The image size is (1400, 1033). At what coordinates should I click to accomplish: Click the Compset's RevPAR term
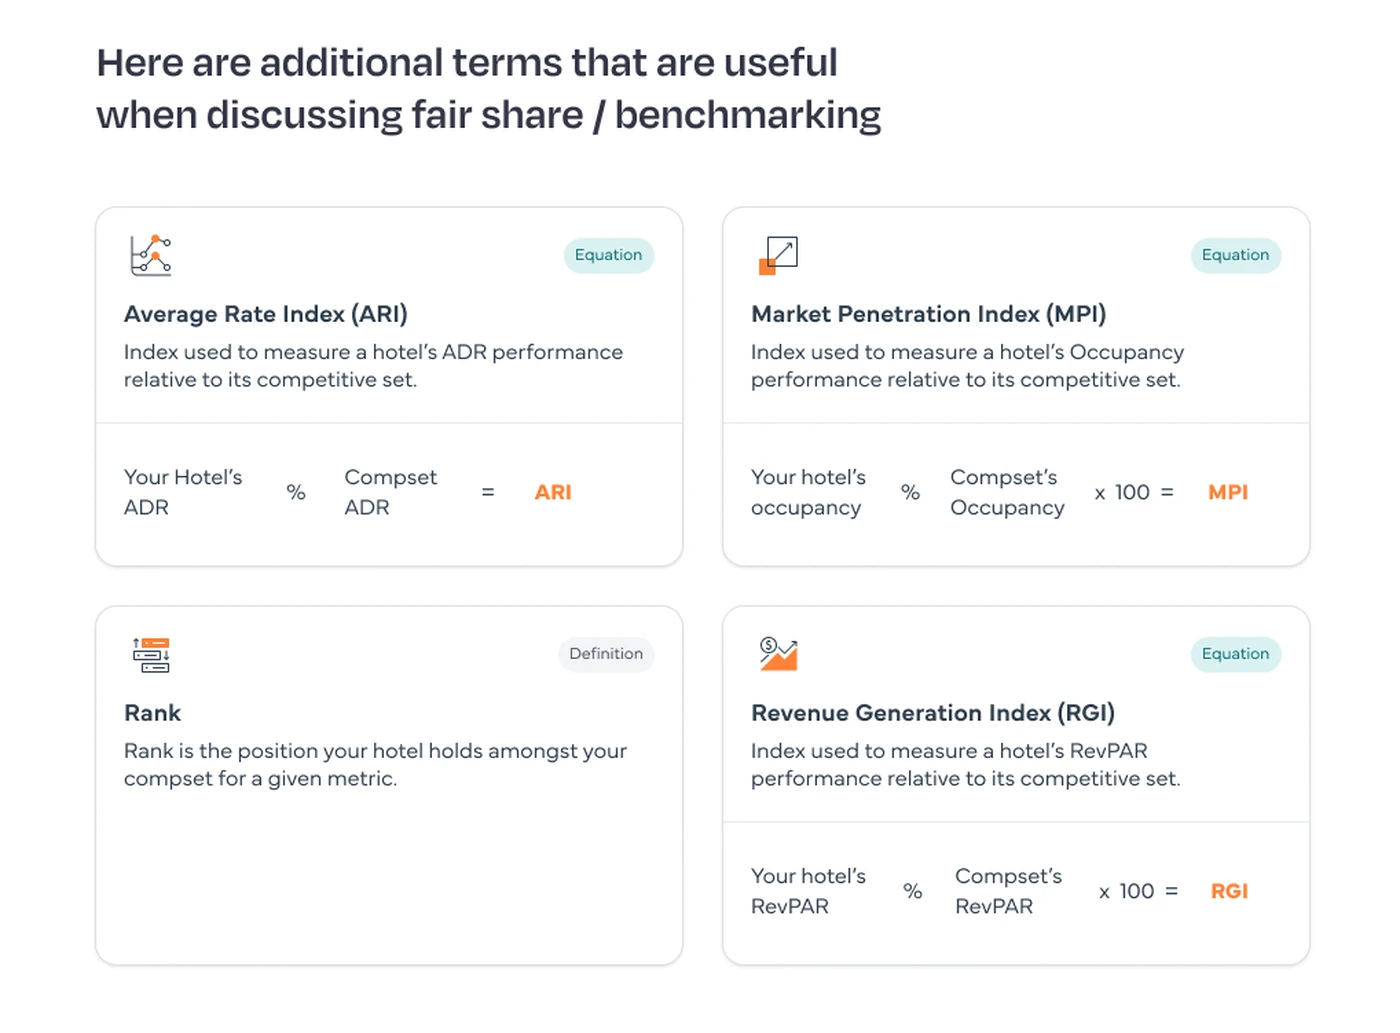tap(1008, 891)
